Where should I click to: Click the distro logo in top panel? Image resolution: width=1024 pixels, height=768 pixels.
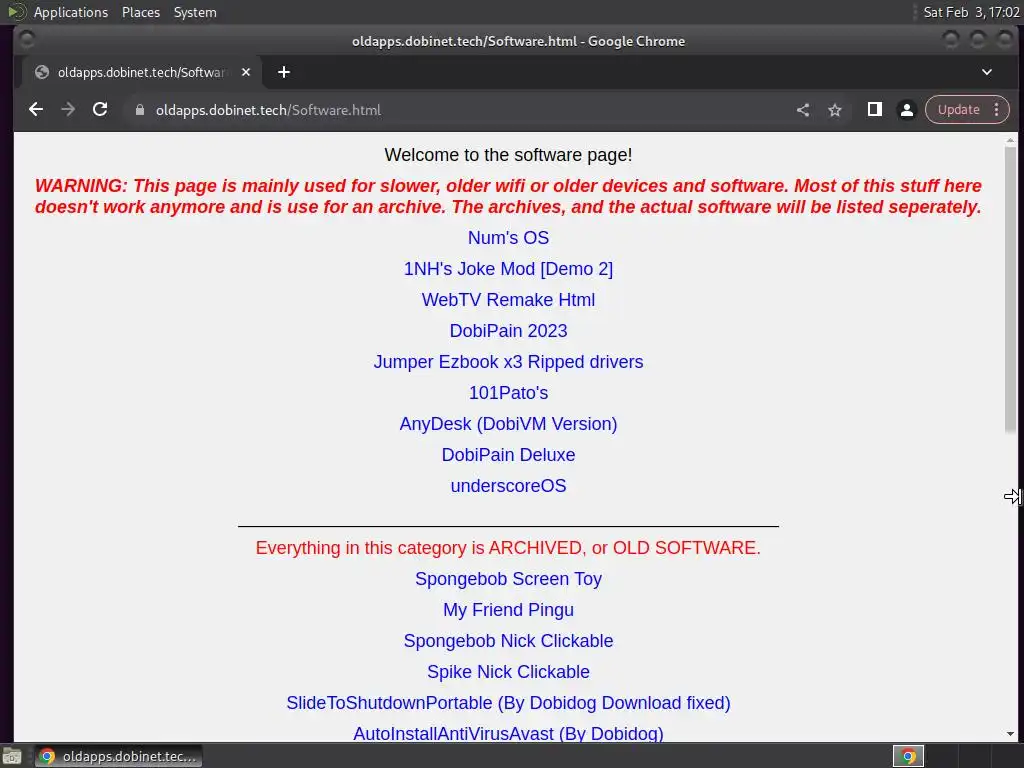pos(16,12)
